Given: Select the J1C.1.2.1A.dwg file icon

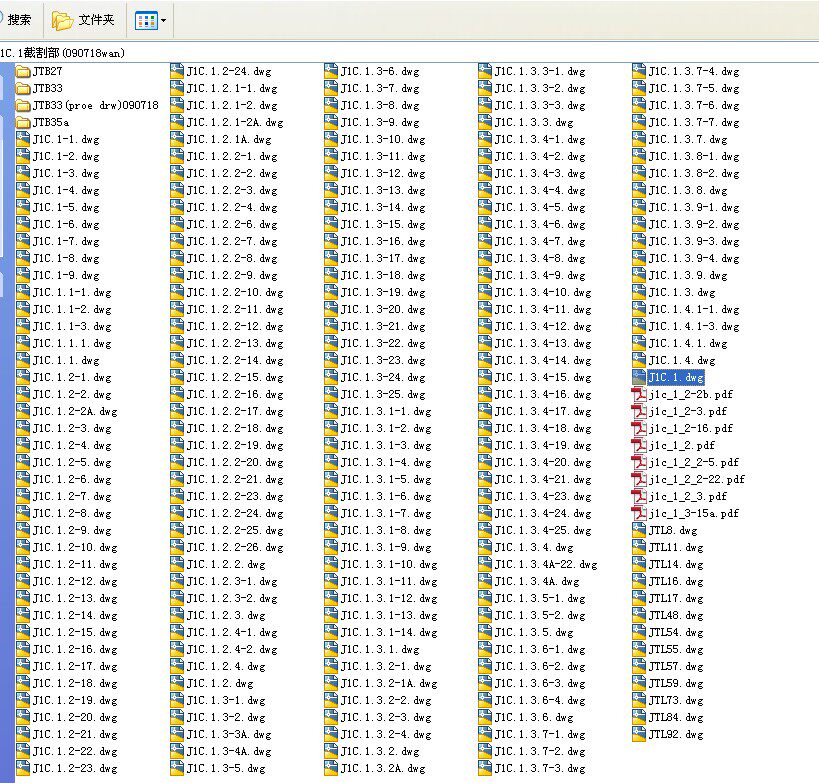Looking at the screenshot, I should (177, 139).
